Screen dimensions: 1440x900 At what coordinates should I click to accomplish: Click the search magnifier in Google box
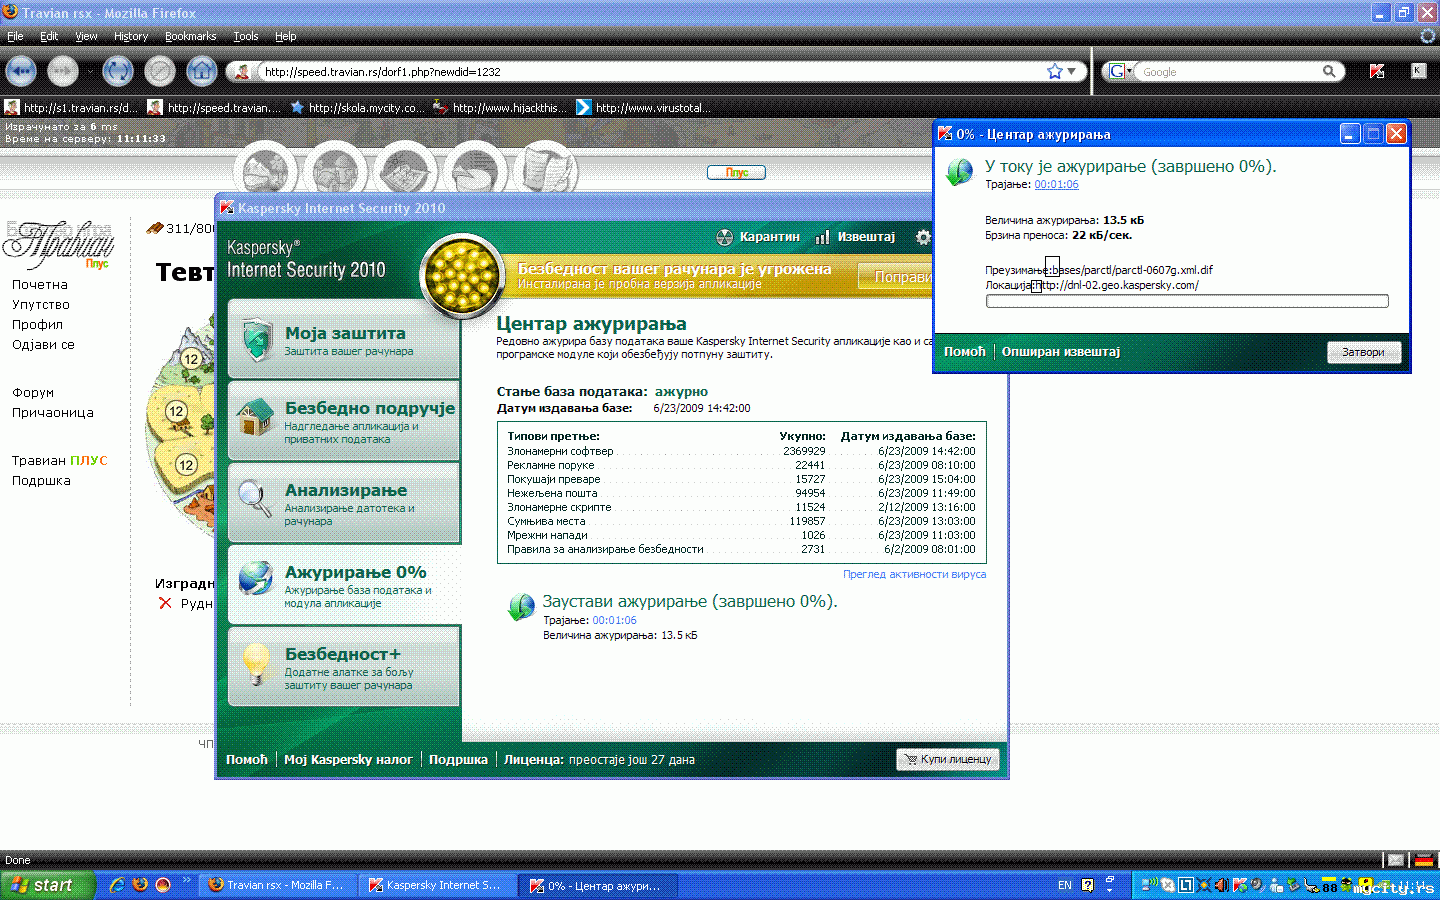[1329, 71]
